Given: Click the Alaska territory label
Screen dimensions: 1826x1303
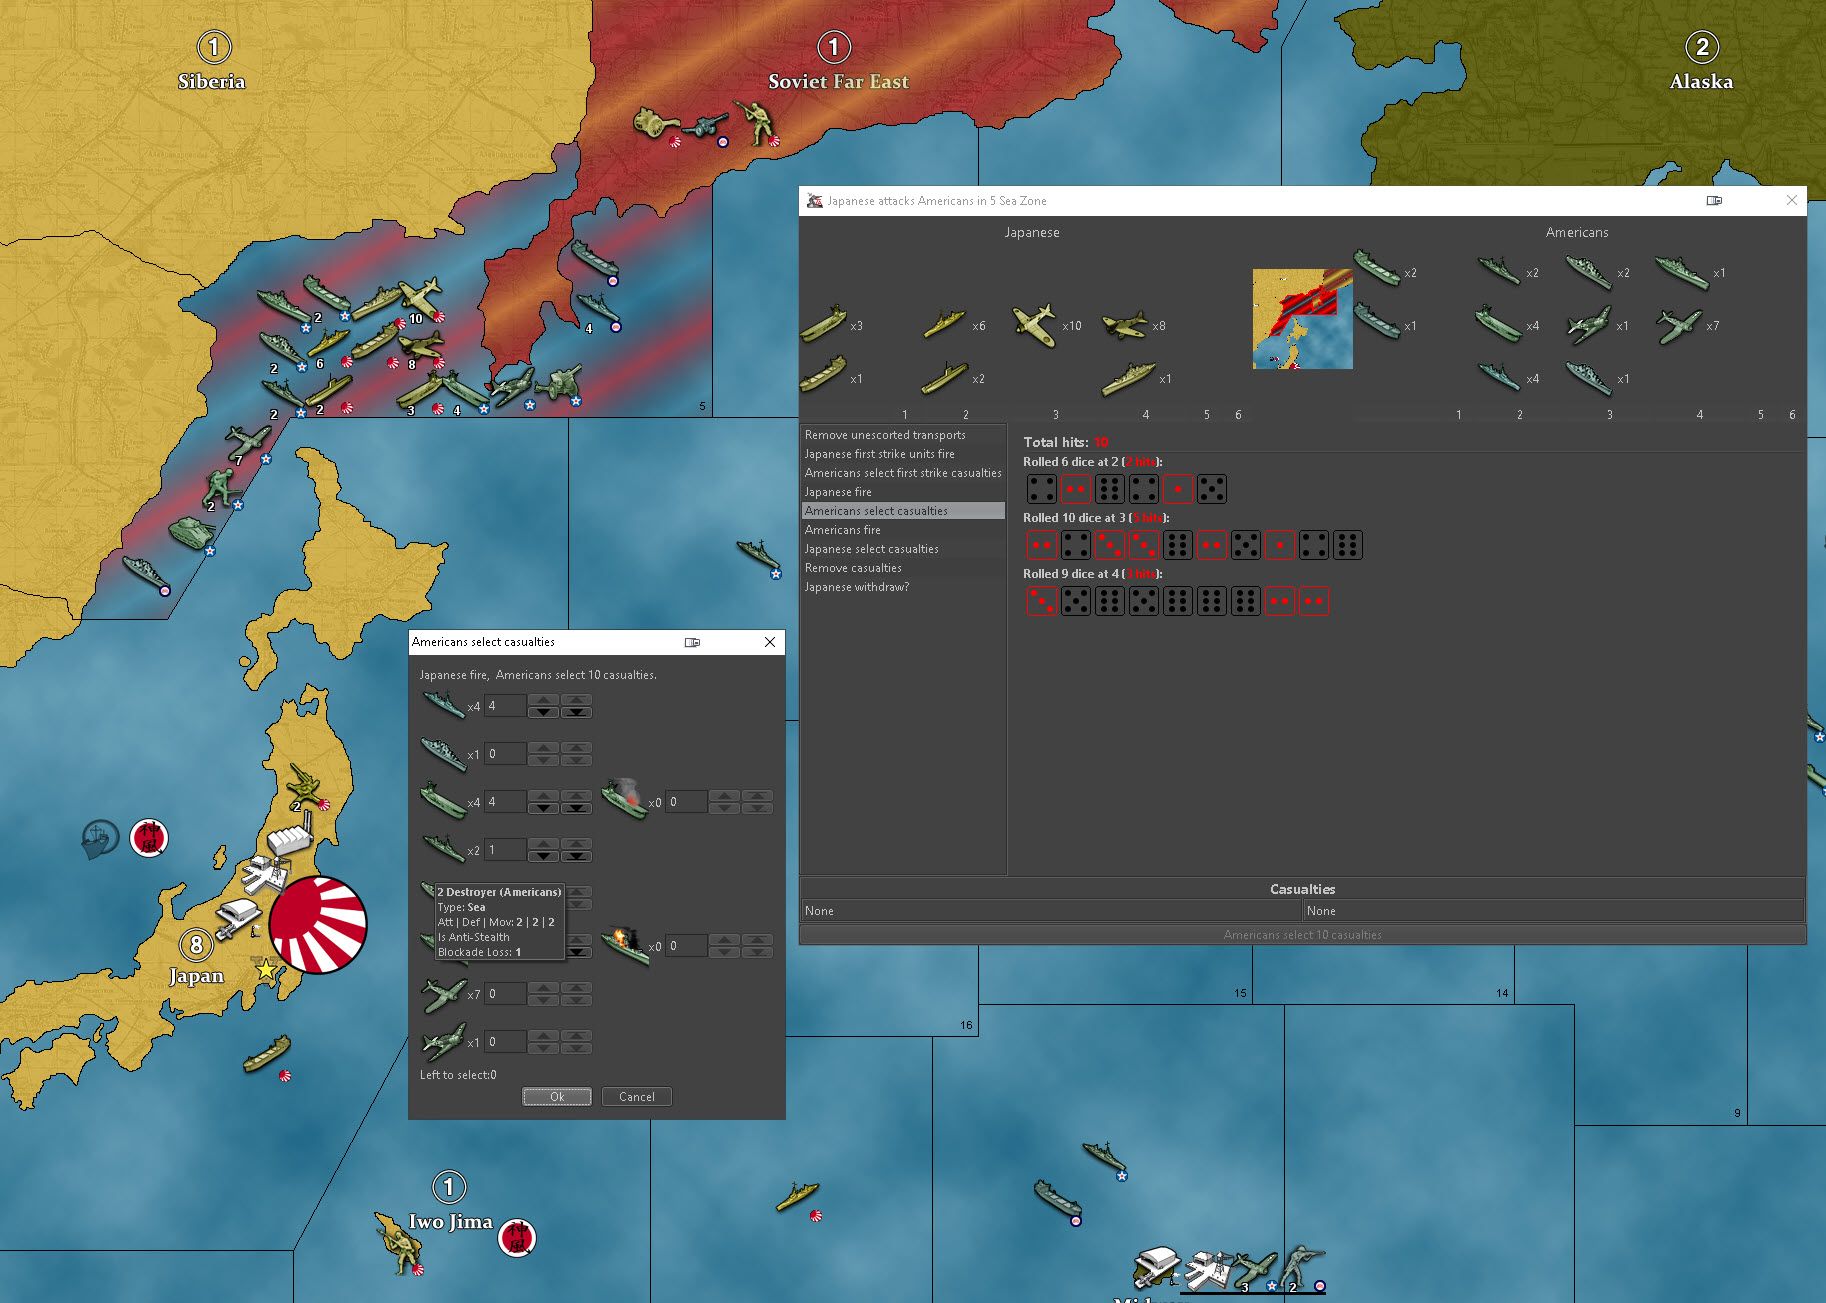Looking at the screenshot, I should 1701,81.
